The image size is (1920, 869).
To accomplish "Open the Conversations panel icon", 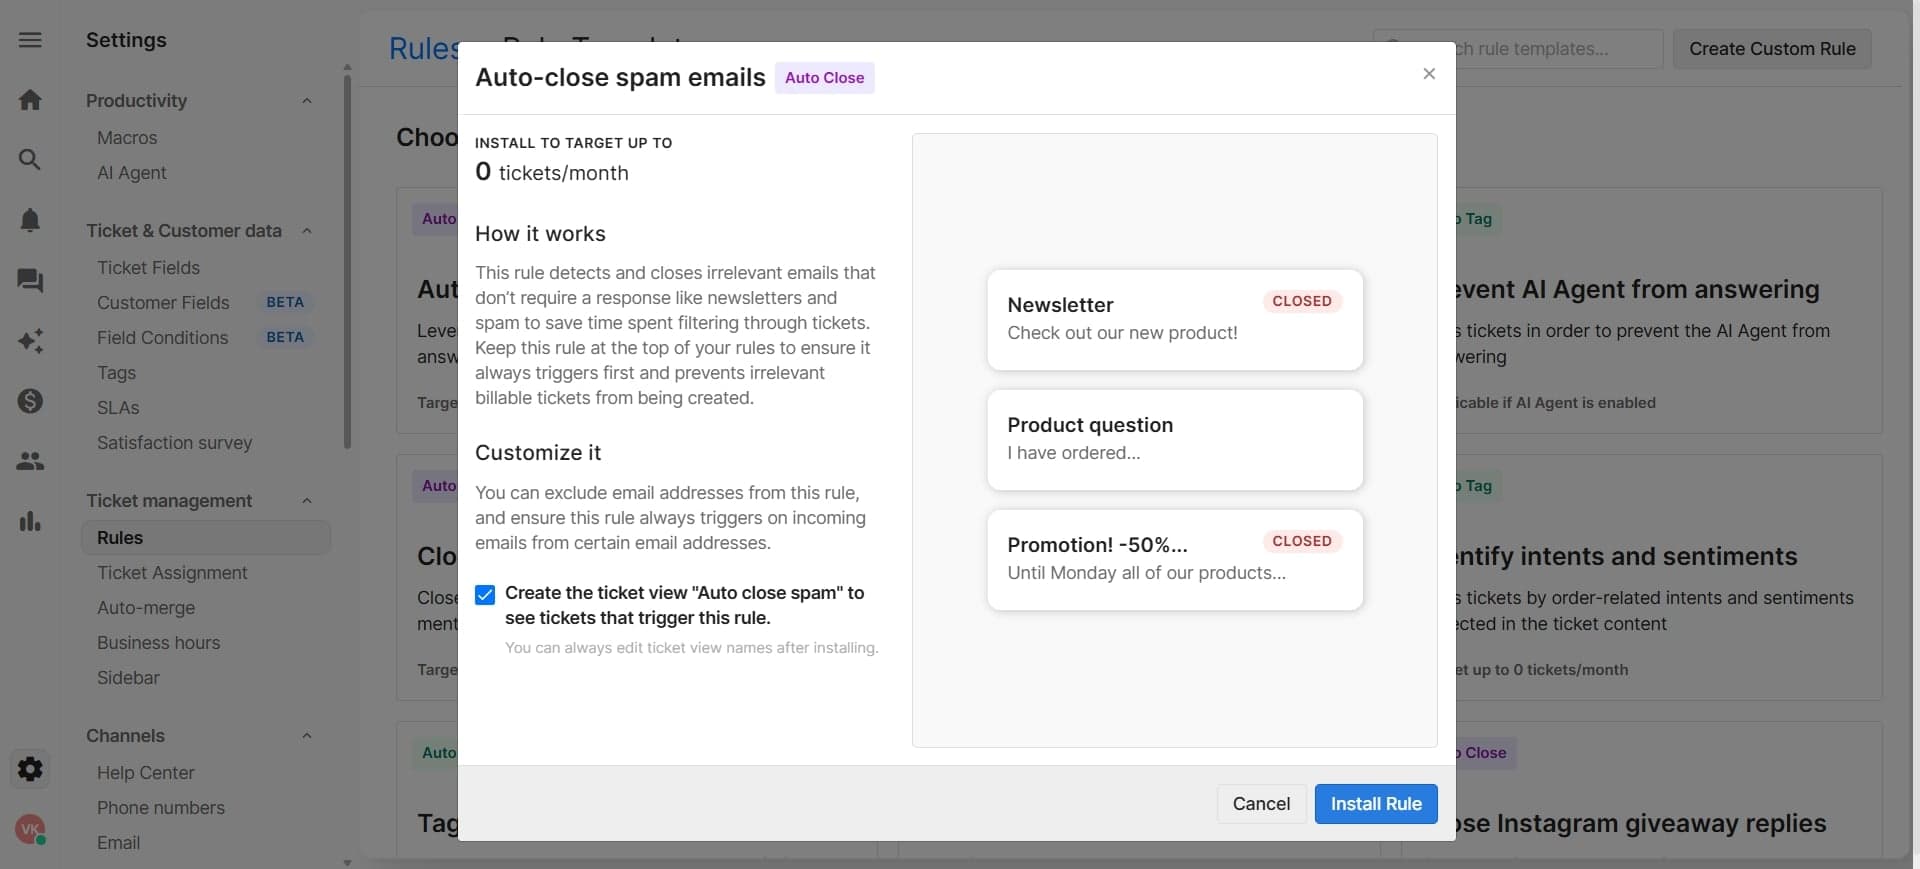I will tap(30, 281).
